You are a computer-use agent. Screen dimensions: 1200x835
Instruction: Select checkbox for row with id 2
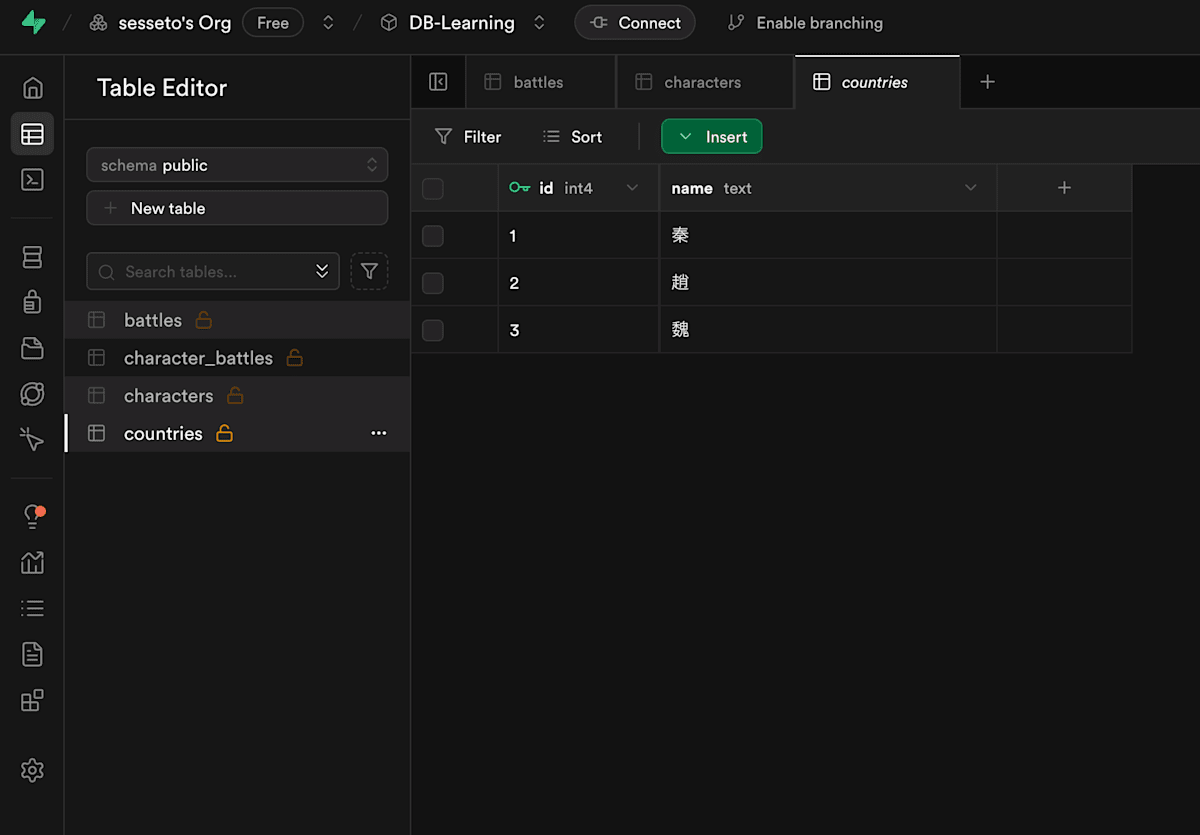(x=433, y=283)
